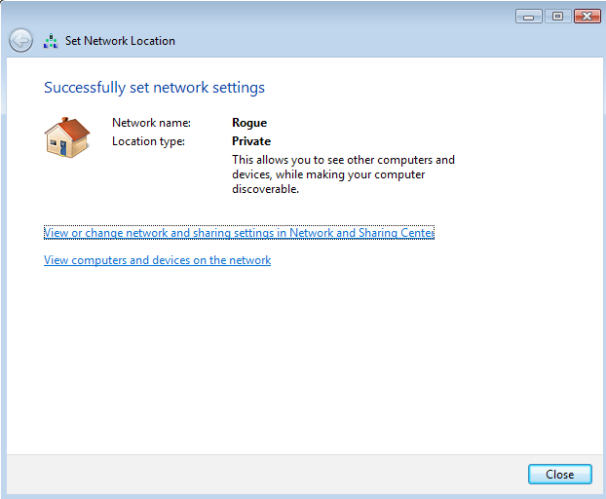Click the house icon for Private network
This screenshot has width=606, height=499.
(68, 137)
